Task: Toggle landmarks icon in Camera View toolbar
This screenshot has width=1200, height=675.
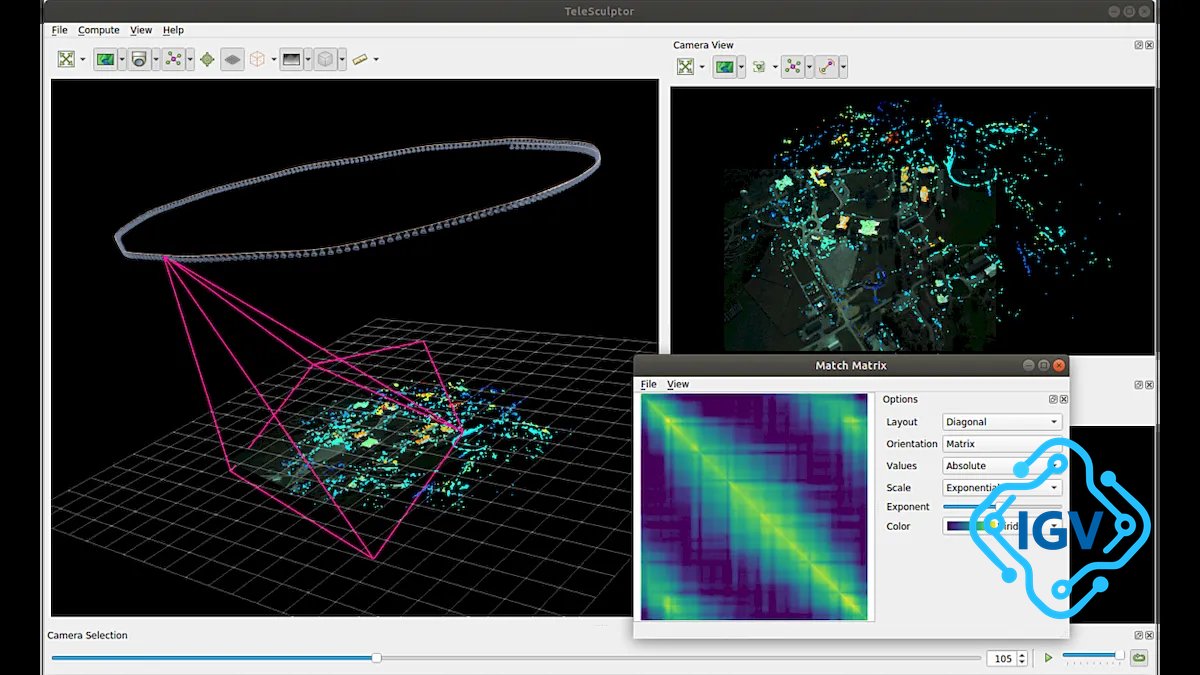Action: point(793,66)
